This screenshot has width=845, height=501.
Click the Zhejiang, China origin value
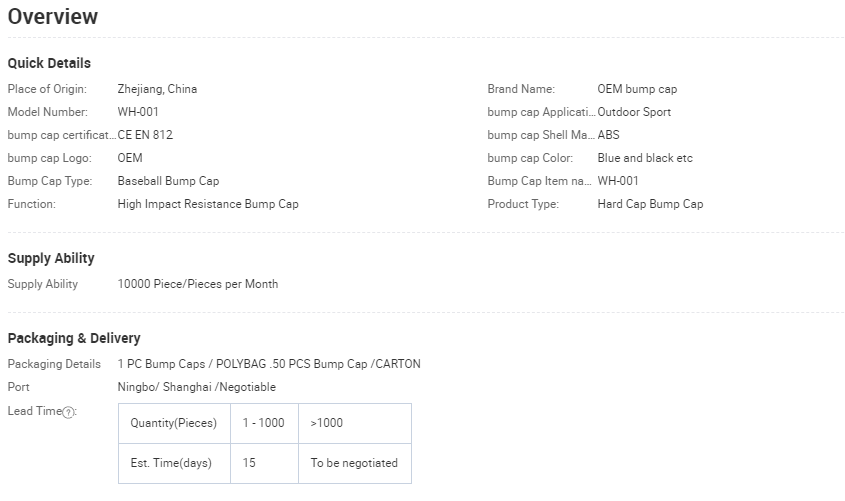(x=157, y=89)
